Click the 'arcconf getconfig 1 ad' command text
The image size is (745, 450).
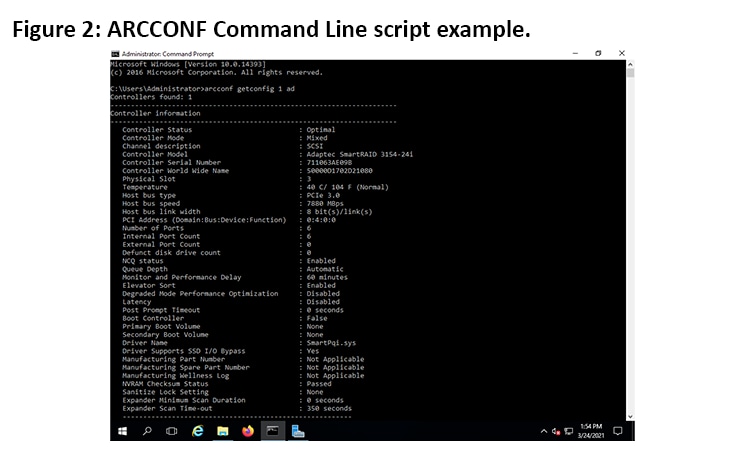click(249, 88)
